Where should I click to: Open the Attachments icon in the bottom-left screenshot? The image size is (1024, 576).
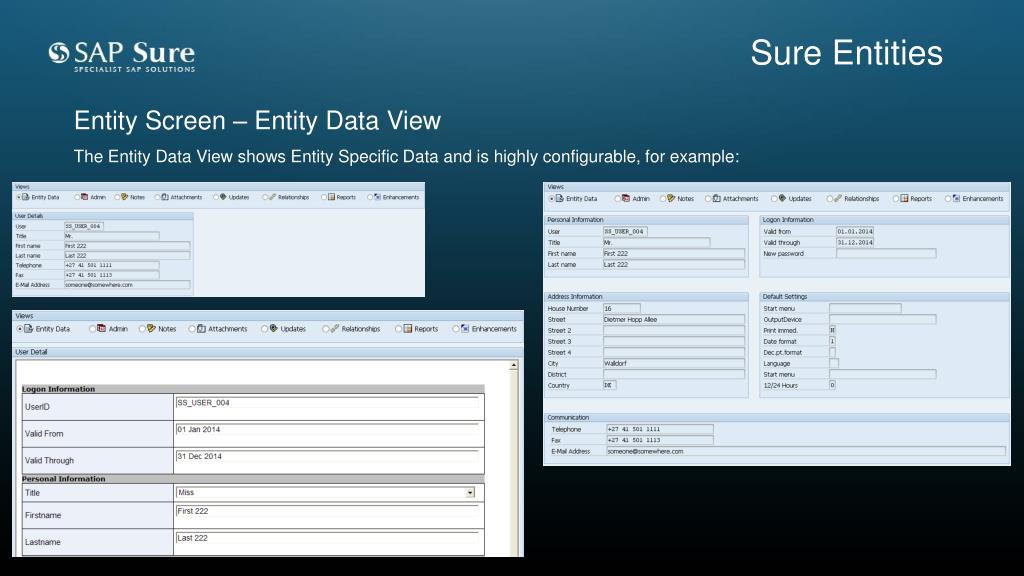coord(201,328)
